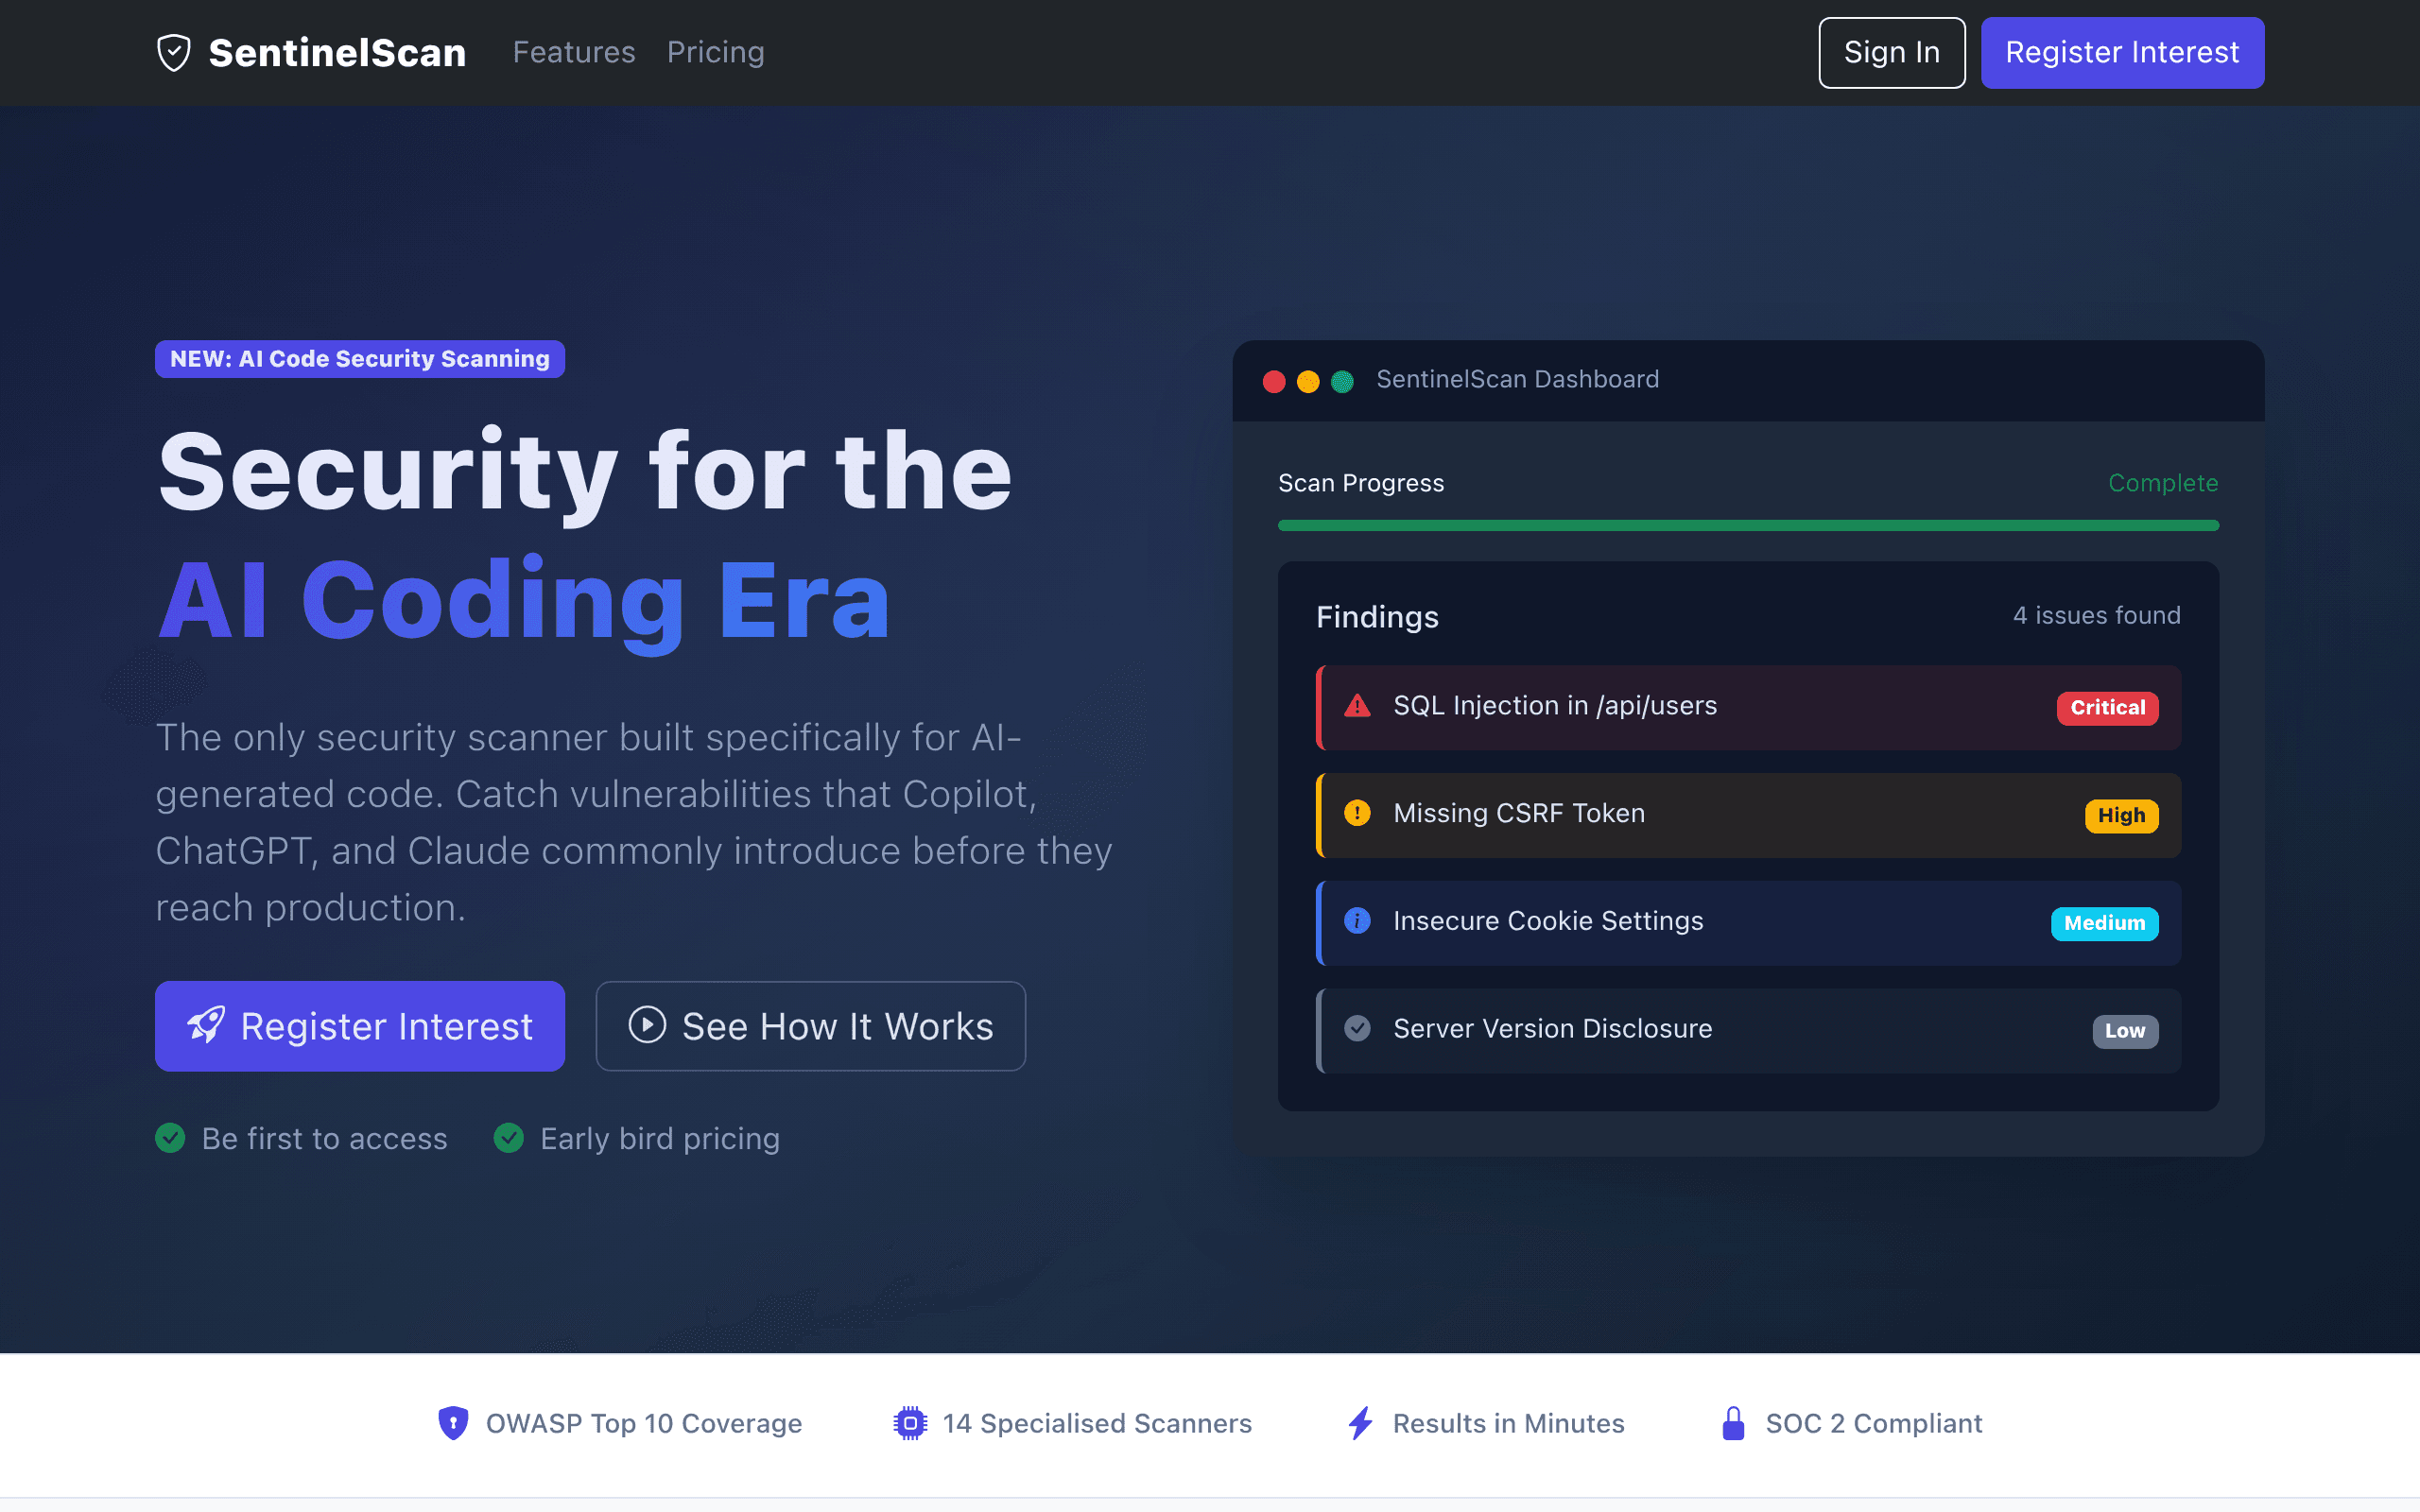The height and width of the screenshot is (1512, 2420).
Task: Select the SQL Injection in /api/users finding
Action: coord(1748,708)
